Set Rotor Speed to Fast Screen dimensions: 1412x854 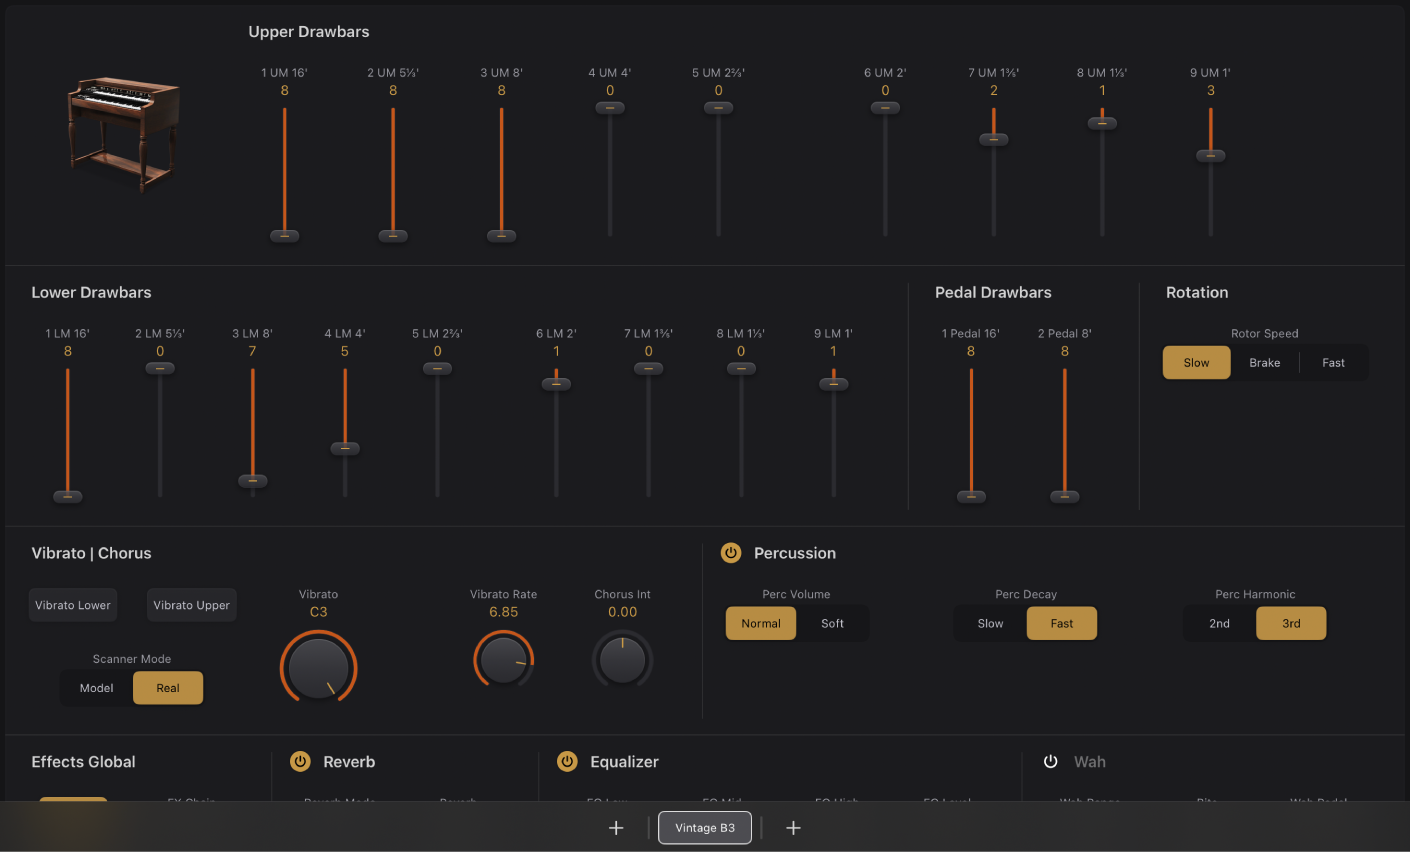1333,363
